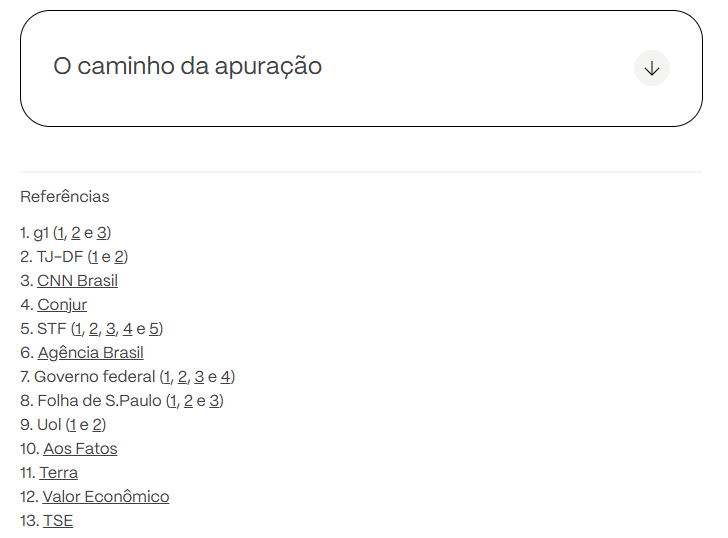The image size is (728, 538).
Task: Open the Conjur reference link
Action: 62,304
